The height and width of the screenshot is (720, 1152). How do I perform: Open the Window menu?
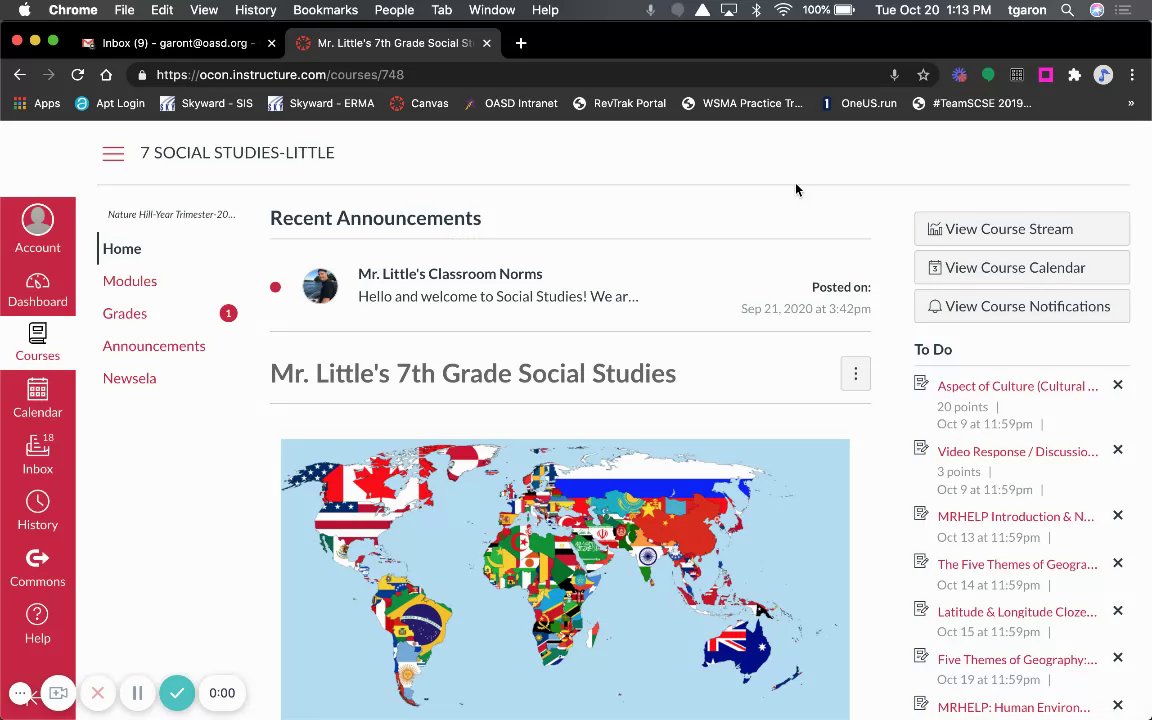coord(492,10)
